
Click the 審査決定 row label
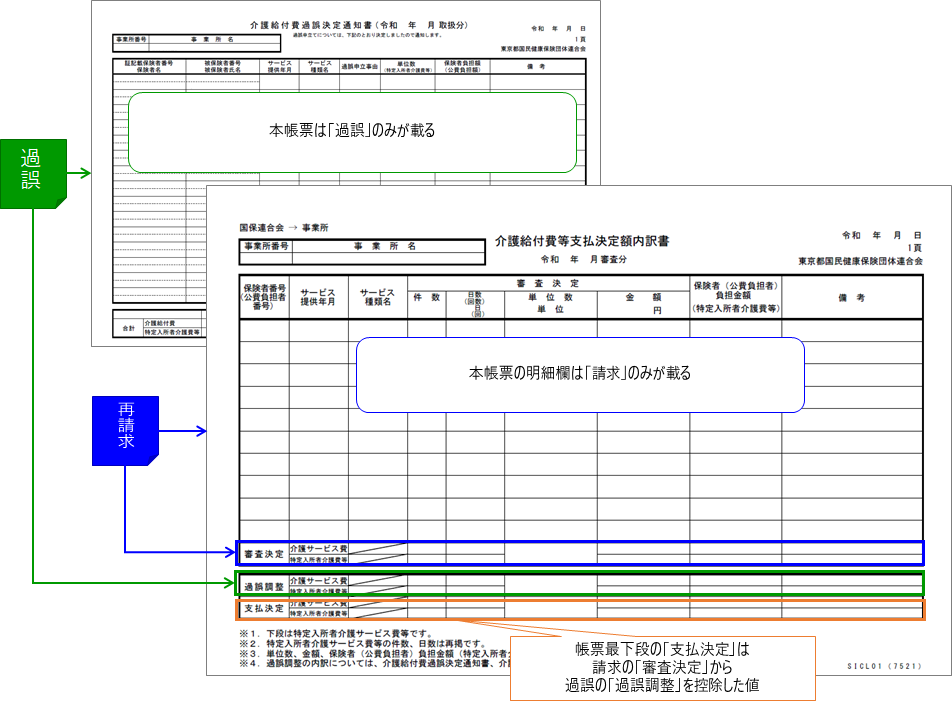(264, 554)
